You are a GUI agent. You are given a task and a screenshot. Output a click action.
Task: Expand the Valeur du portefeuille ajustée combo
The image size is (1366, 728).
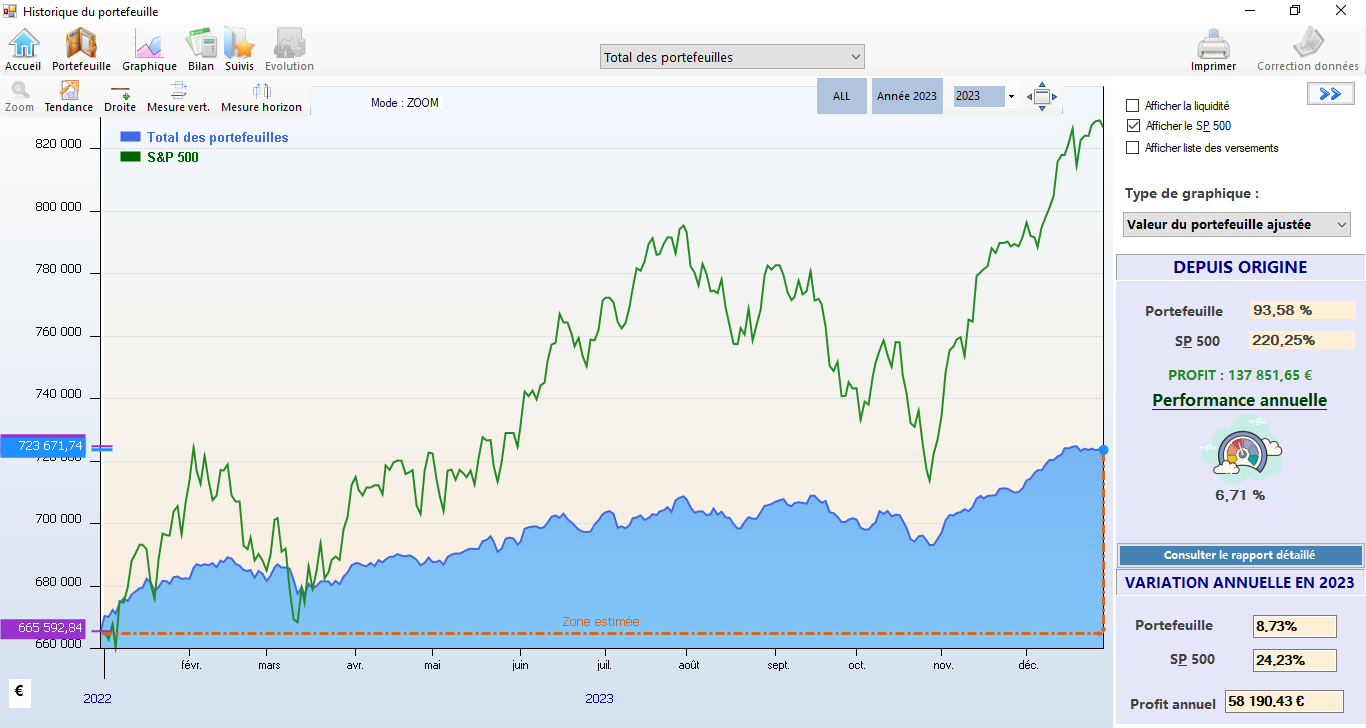pyautogui.click(x=1237, y=225)
